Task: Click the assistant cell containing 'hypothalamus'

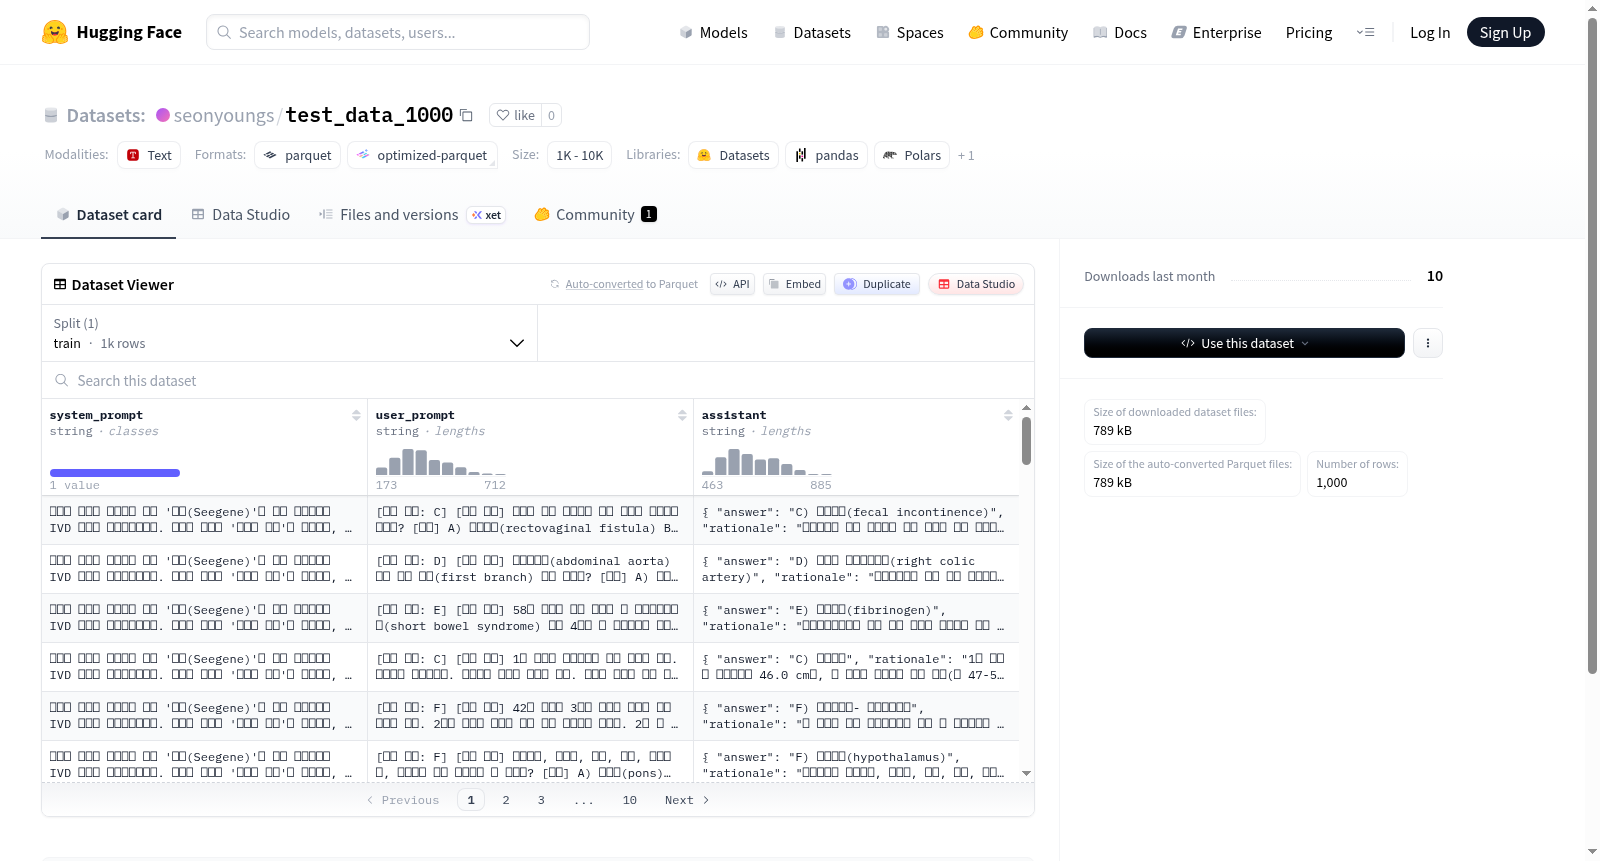Action: pyautogui.click(x=856, y=765)
